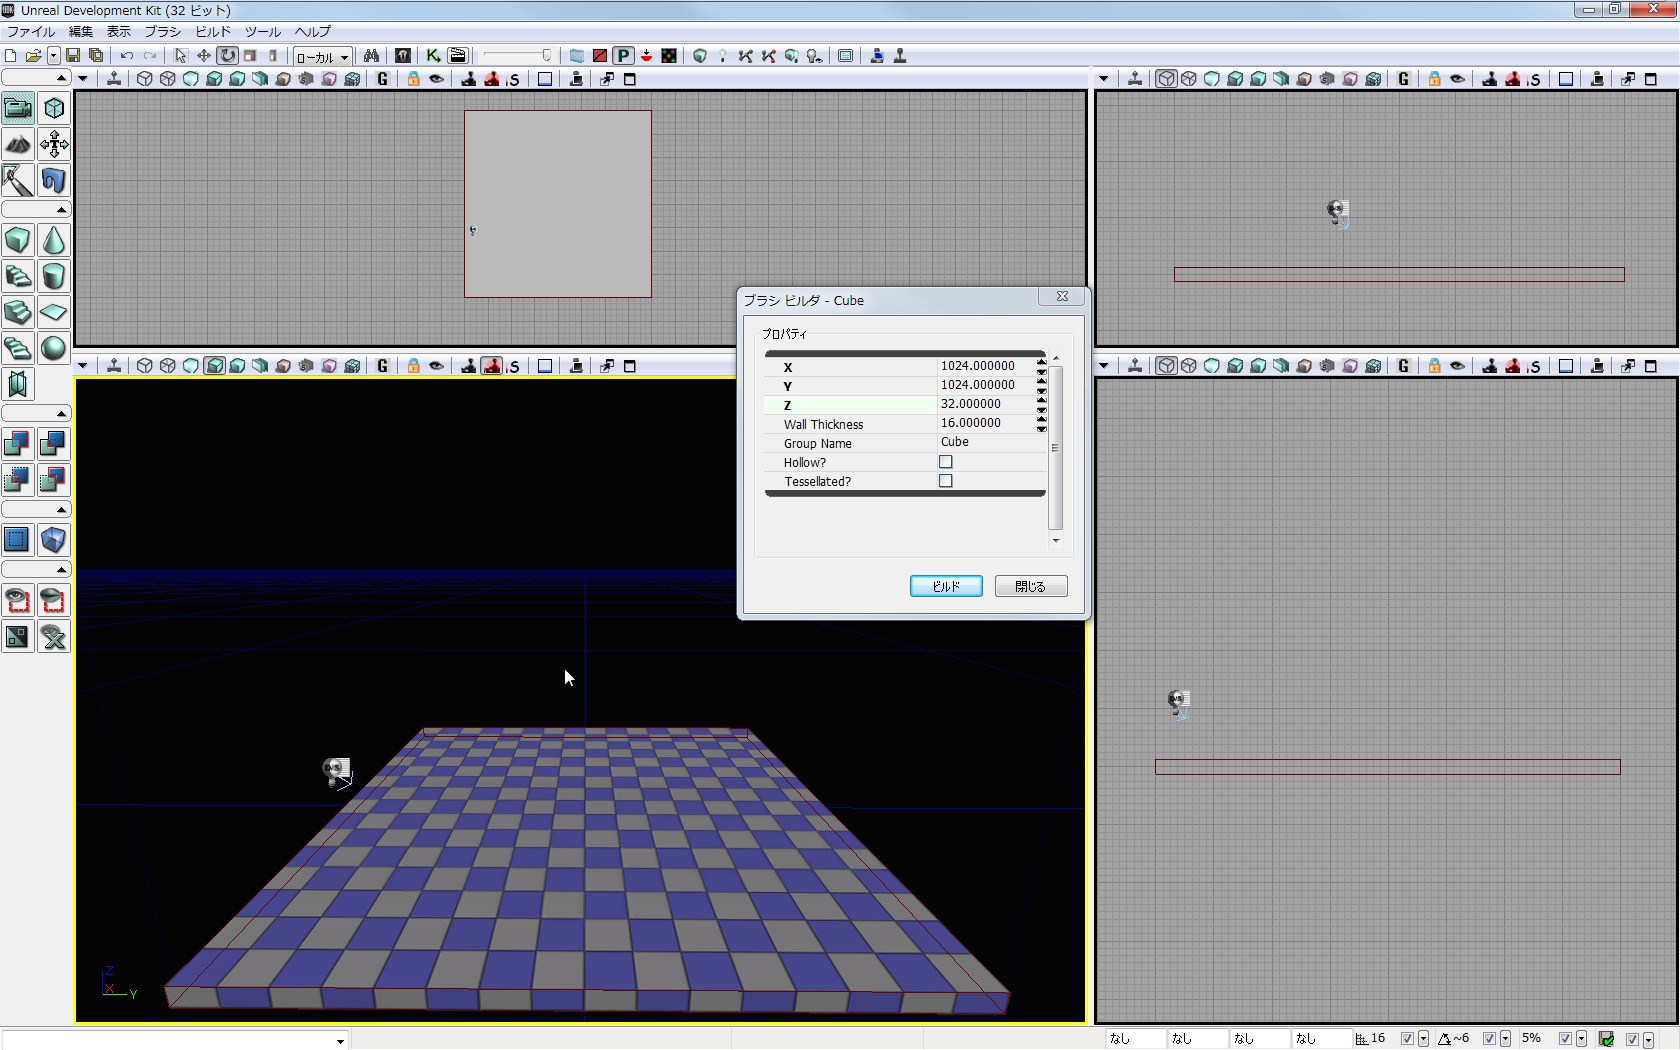This screenshot has width=1680, height=1050.
Task: Enable the Tessellated? checkbox
Action: coord(945,481)
